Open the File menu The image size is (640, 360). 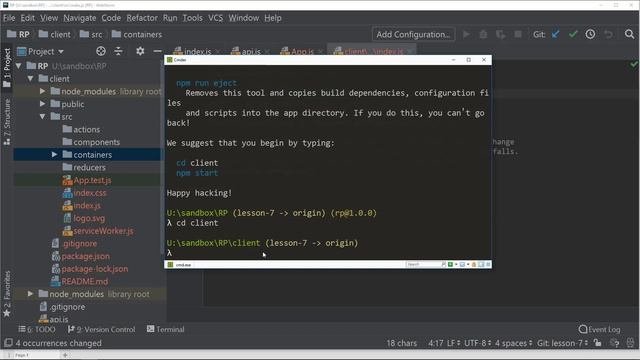(9, 18)
